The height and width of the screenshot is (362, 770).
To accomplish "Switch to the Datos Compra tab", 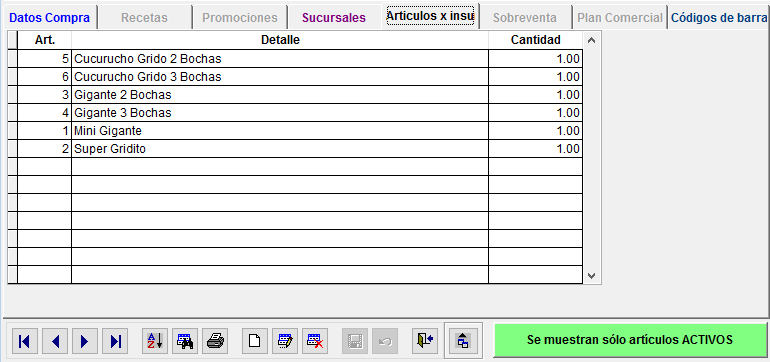I will 50,18.
